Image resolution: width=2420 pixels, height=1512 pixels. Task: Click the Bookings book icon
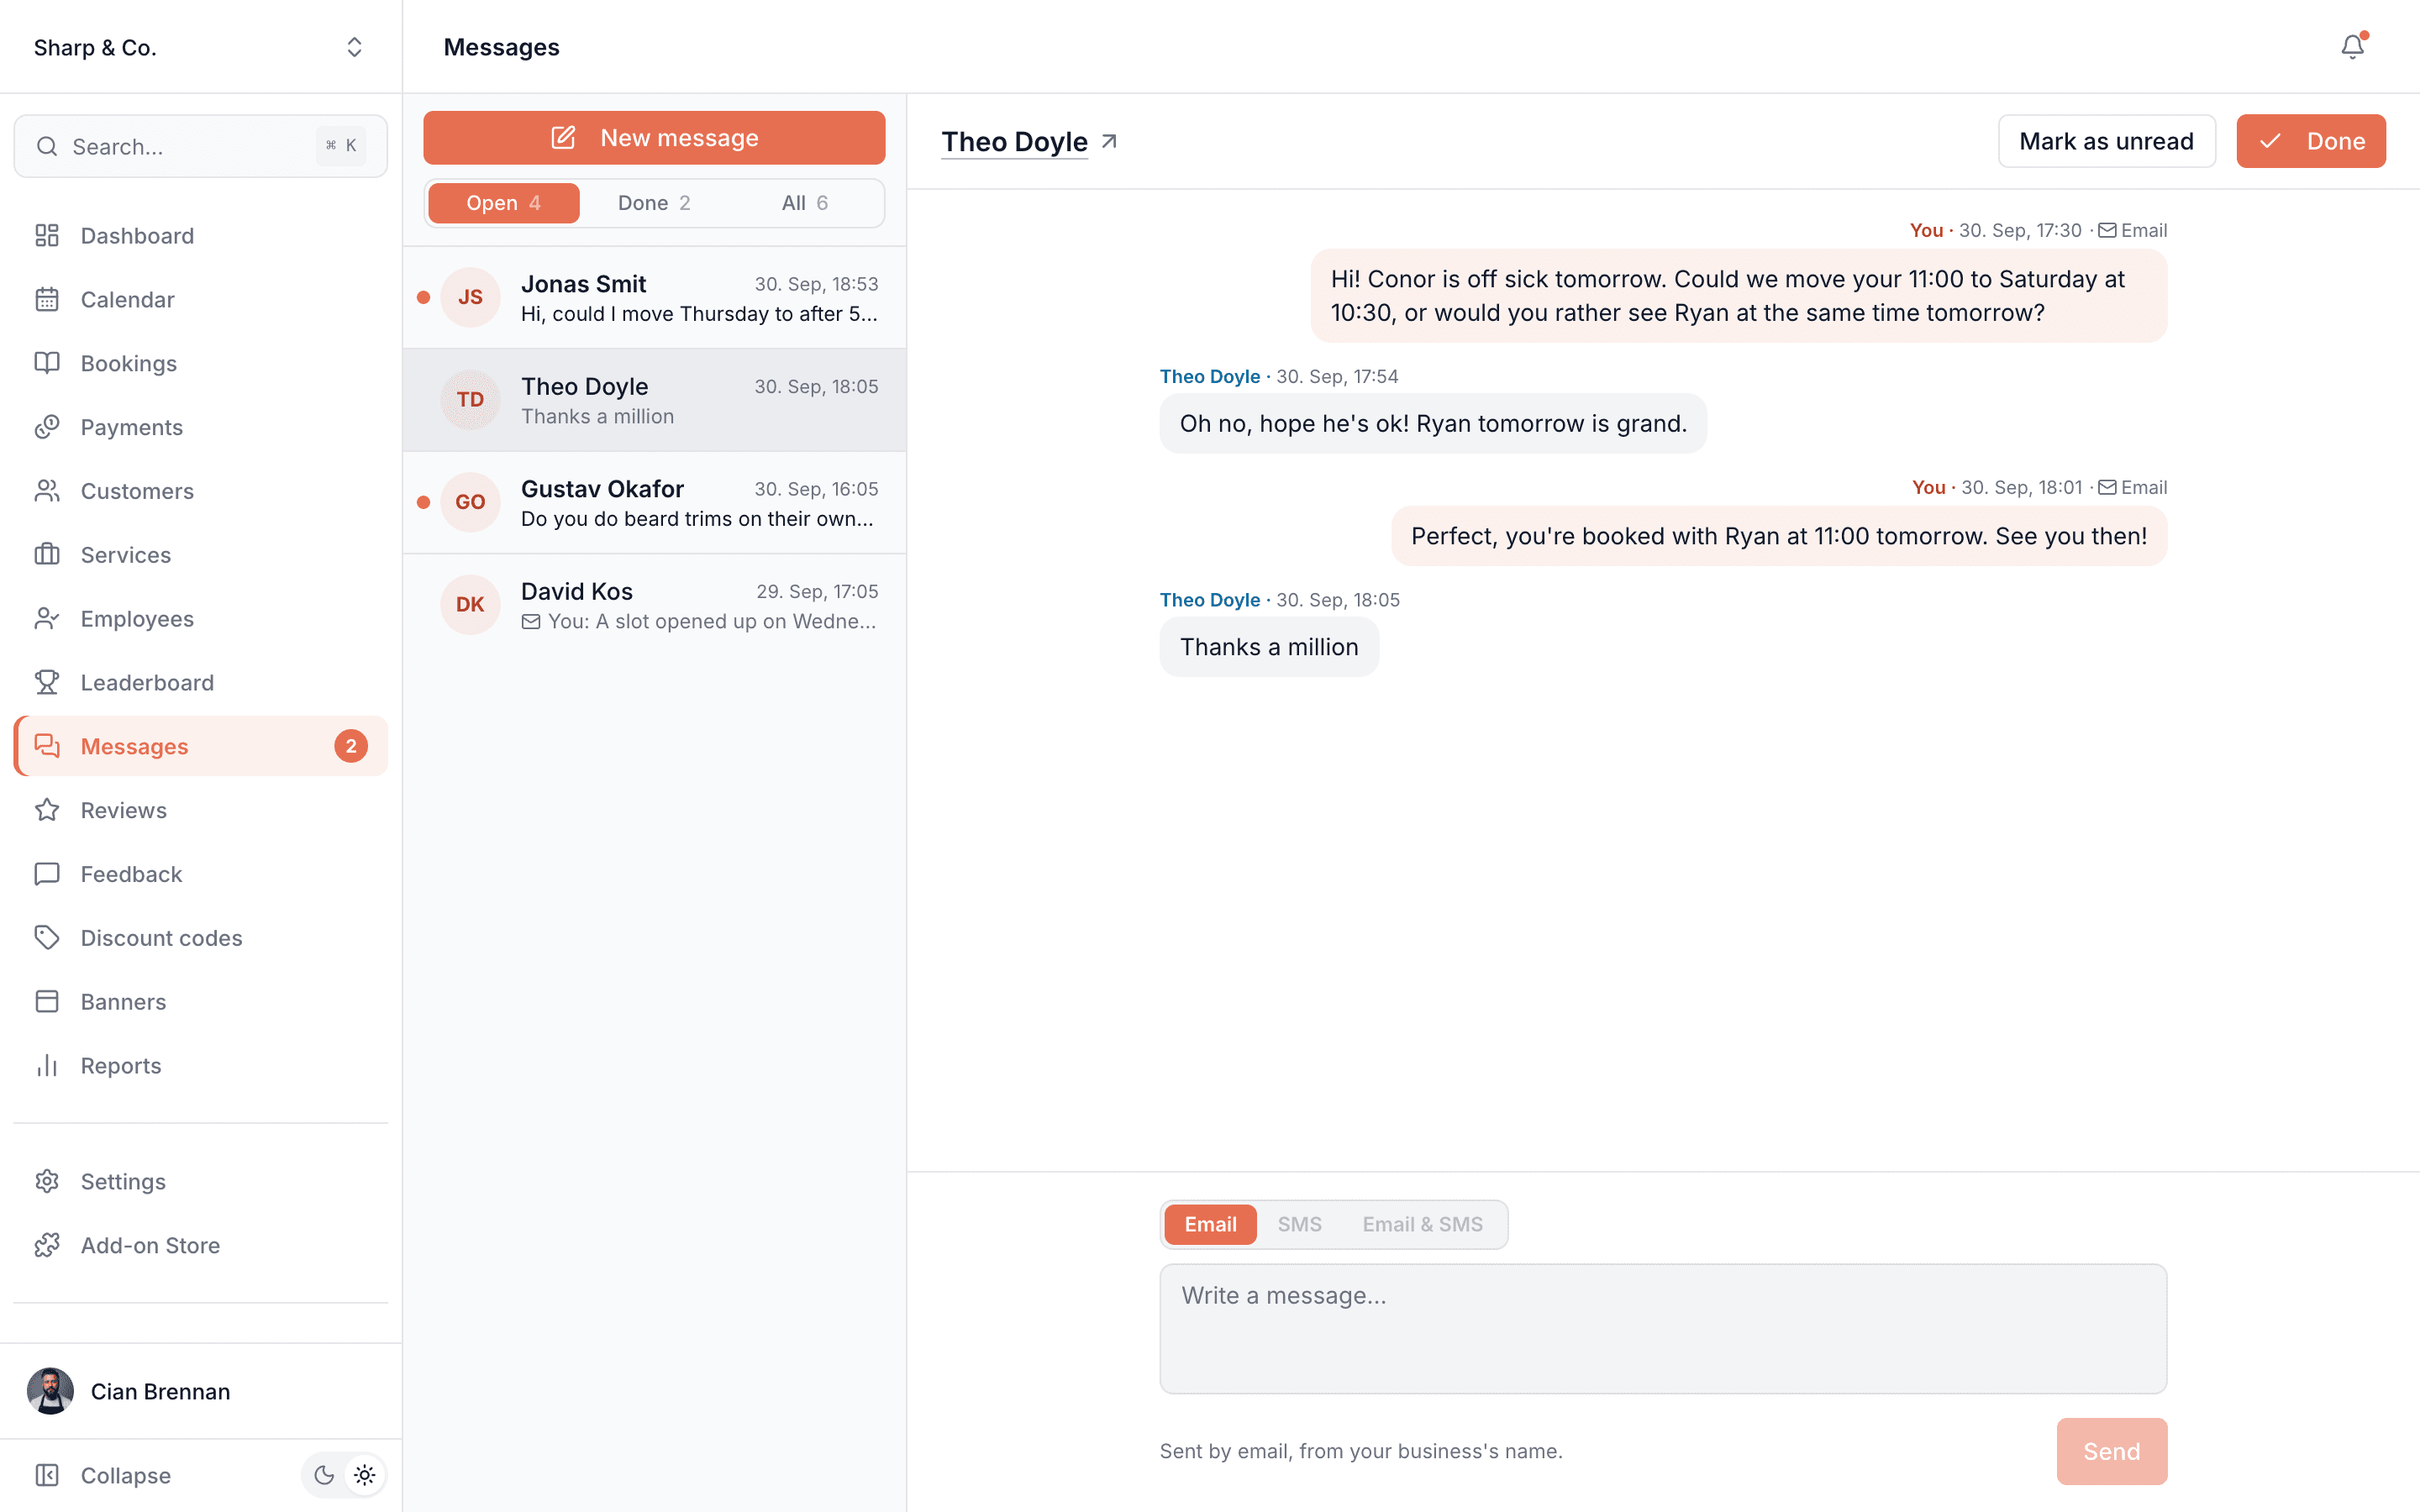pyautogui.click(x=47, y=363)
